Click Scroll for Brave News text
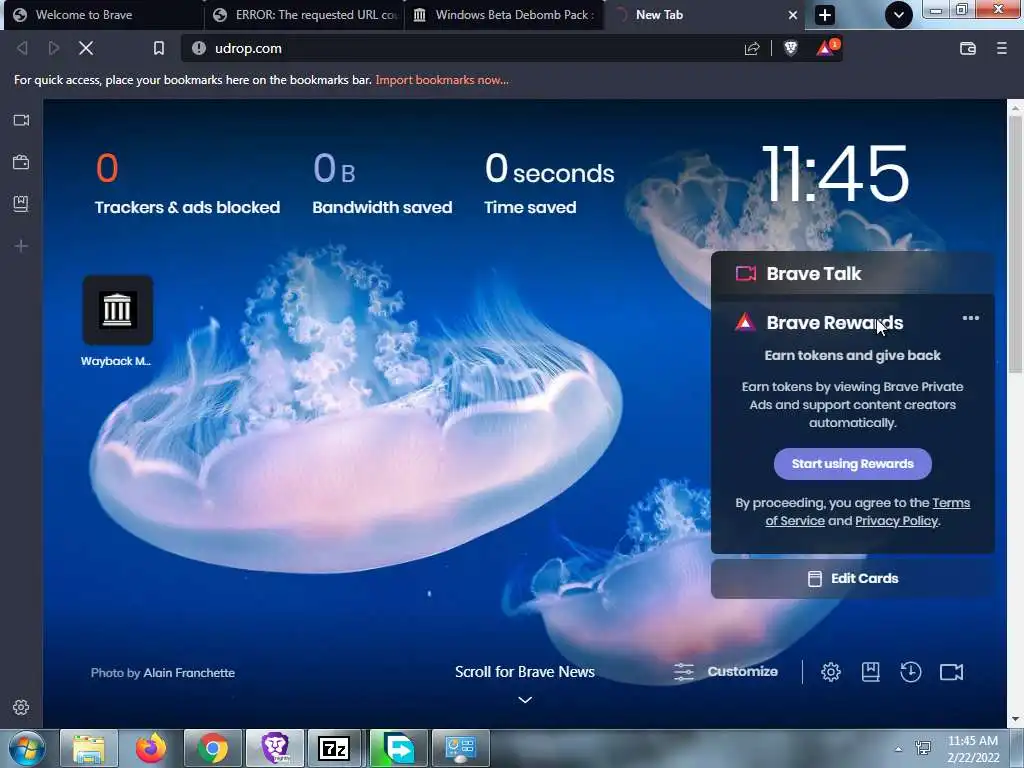This screenshot has width=1024, height=768. (x=525, y=672)
